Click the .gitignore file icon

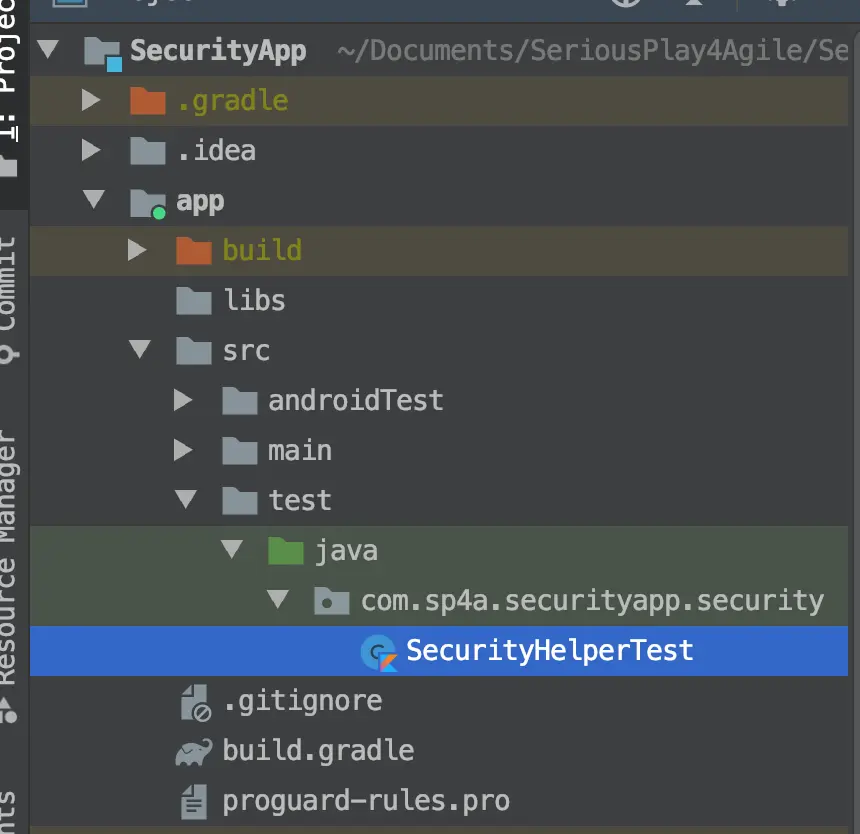pos(194,702)
